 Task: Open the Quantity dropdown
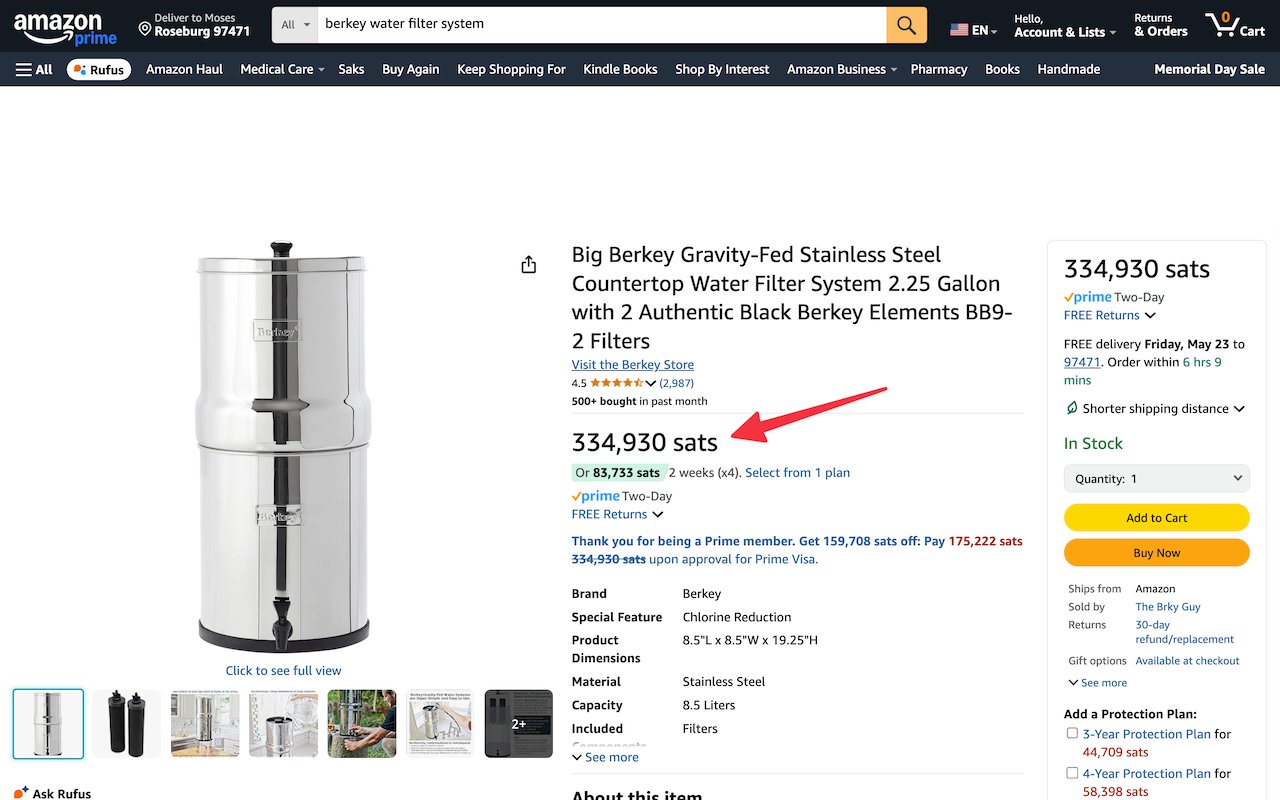1156,479
